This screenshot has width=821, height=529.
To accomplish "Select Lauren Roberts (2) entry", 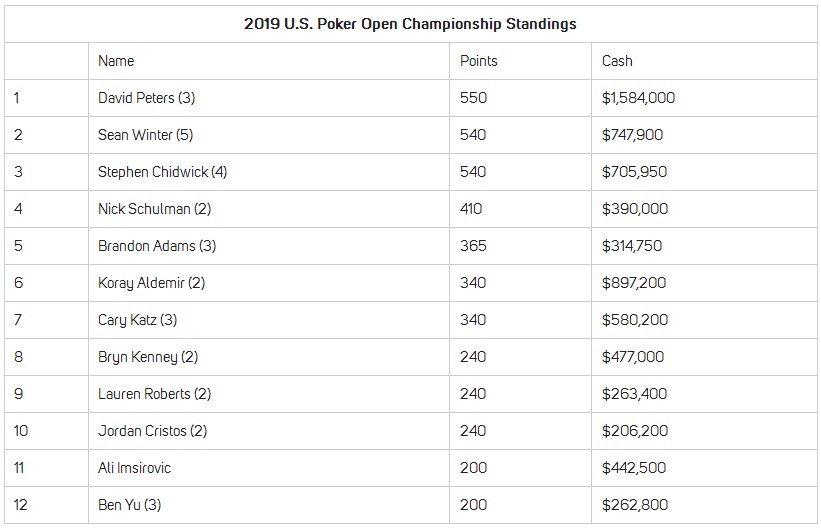I will pyautogui.click(x=154, y=394).
